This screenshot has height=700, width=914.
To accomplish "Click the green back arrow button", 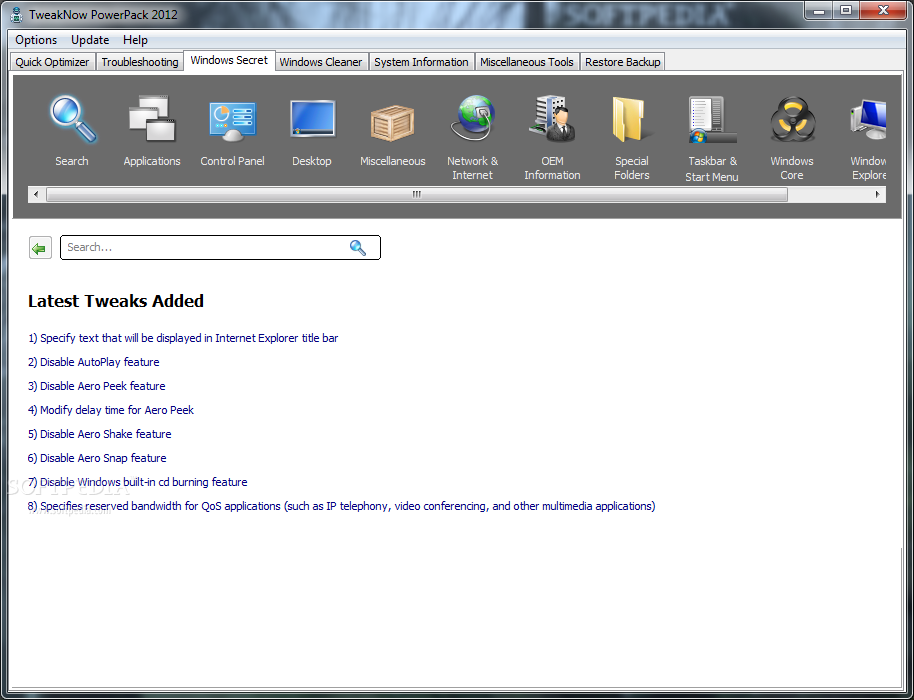I will (40, 248).
